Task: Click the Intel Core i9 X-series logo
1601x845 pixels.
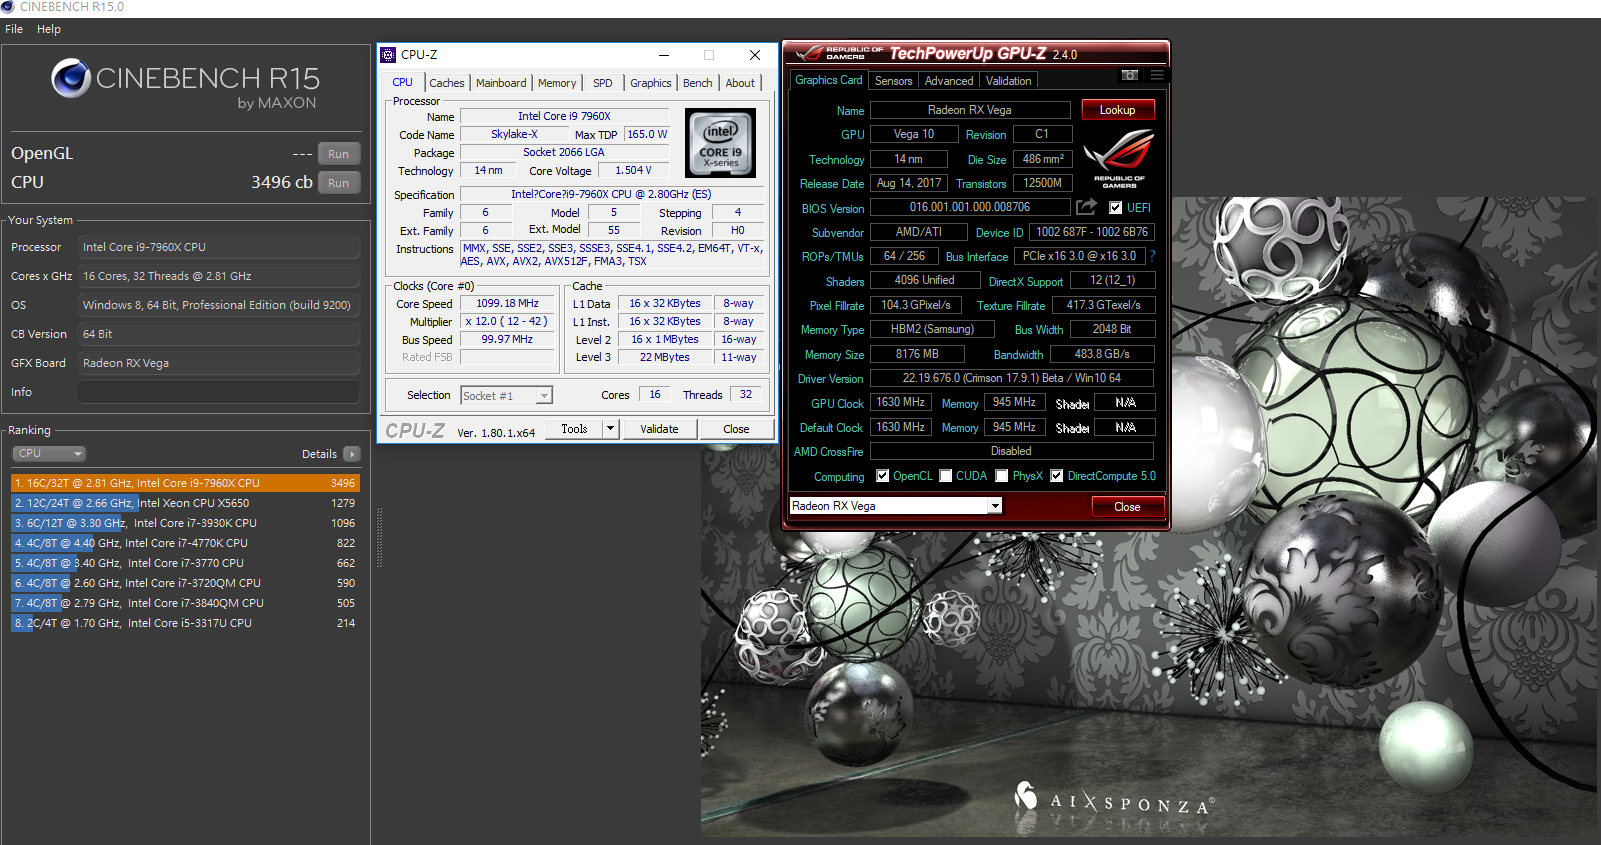Action: point(721,143)
